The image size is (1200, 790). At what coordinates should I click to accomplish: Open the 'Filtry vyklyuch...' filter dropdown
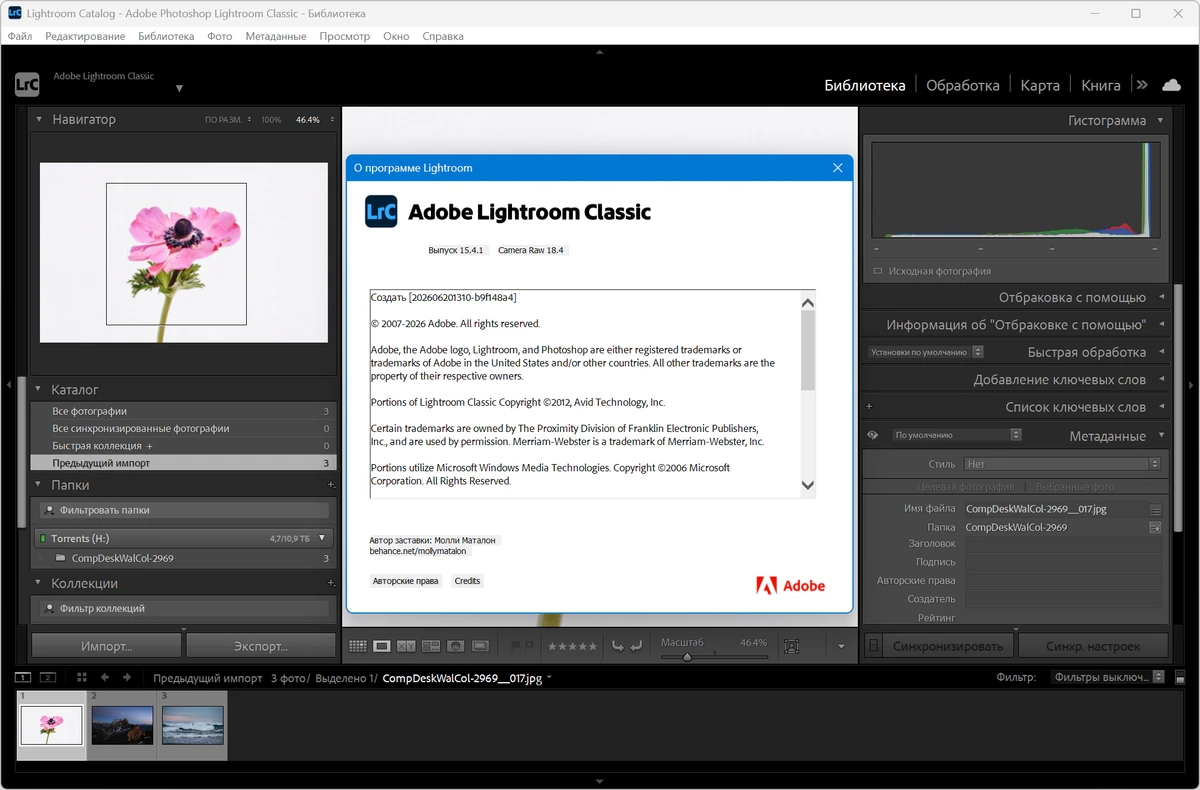[1108, 677]
